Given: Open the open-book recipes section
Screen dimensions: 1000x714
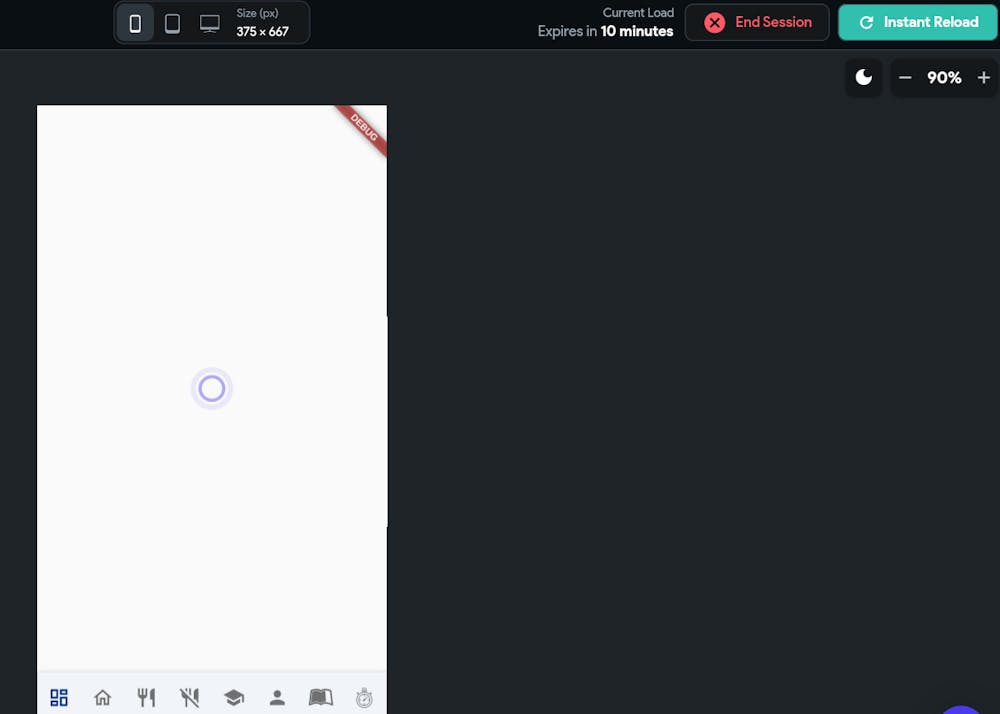Looking at the screenshot, I should click(320, 697).
